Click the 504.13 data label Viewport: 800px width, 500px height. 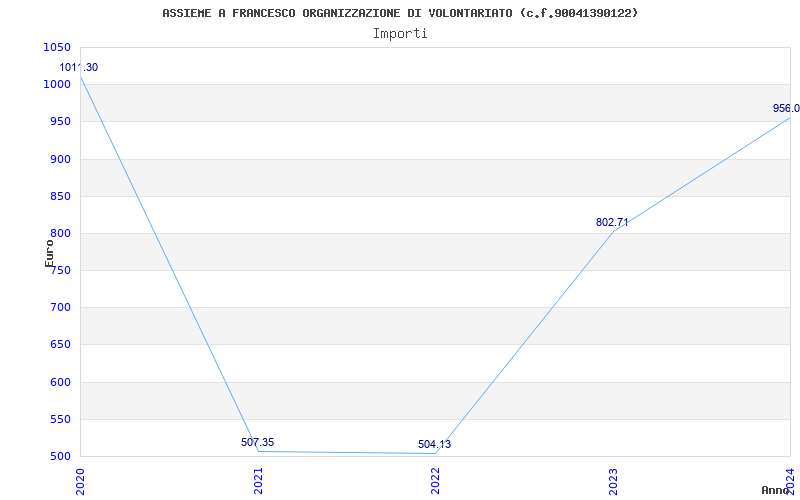[x=434, y=444]
